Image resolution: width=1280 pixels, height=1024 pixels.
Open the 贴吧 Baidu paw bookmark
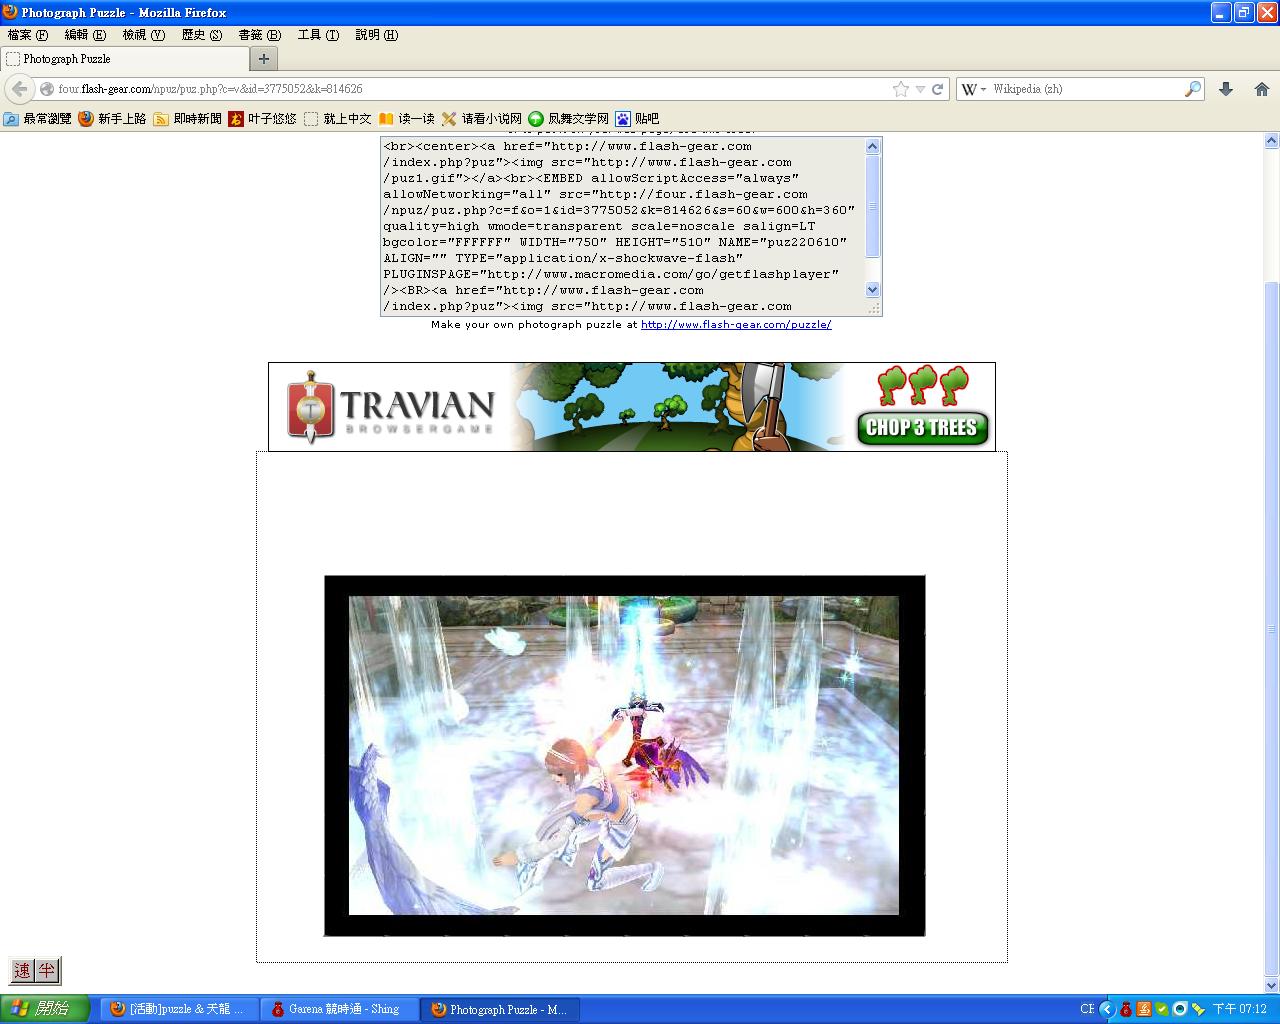[637, 119]
